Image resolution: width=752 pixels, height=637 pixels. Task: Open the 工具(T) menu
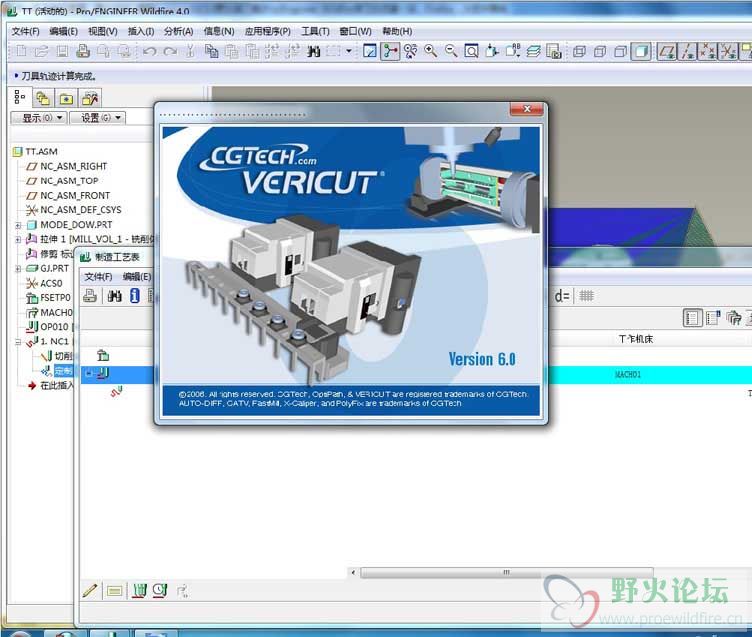315,32
